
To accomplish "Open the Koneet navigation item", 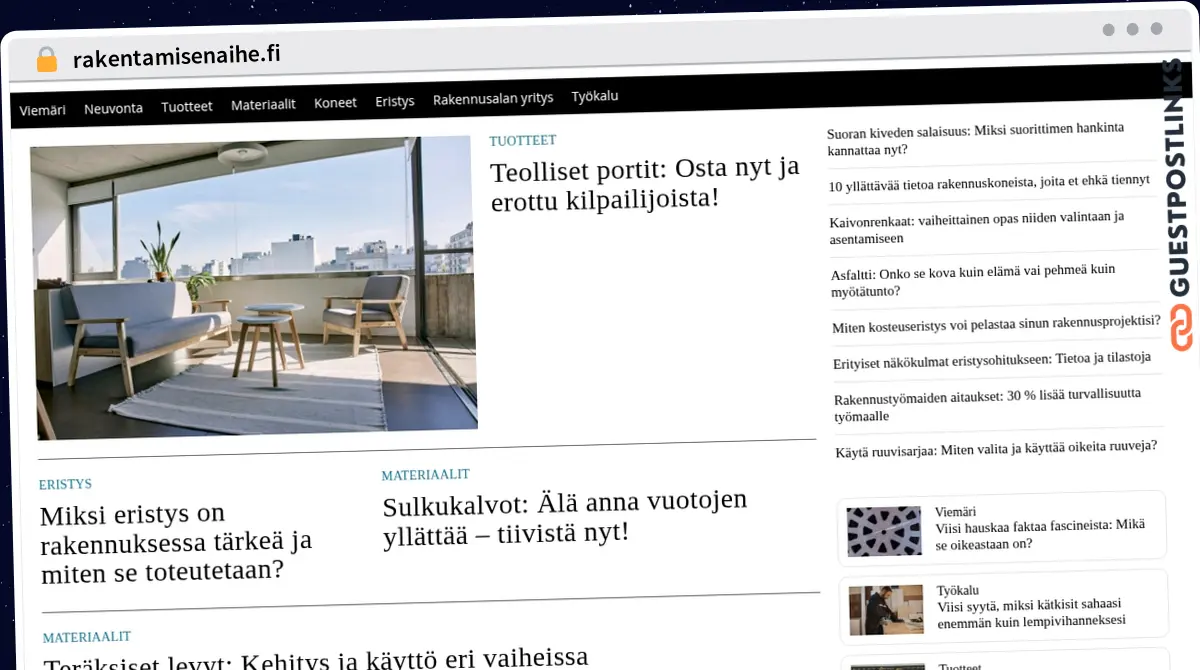I will (x=335, y=103).
